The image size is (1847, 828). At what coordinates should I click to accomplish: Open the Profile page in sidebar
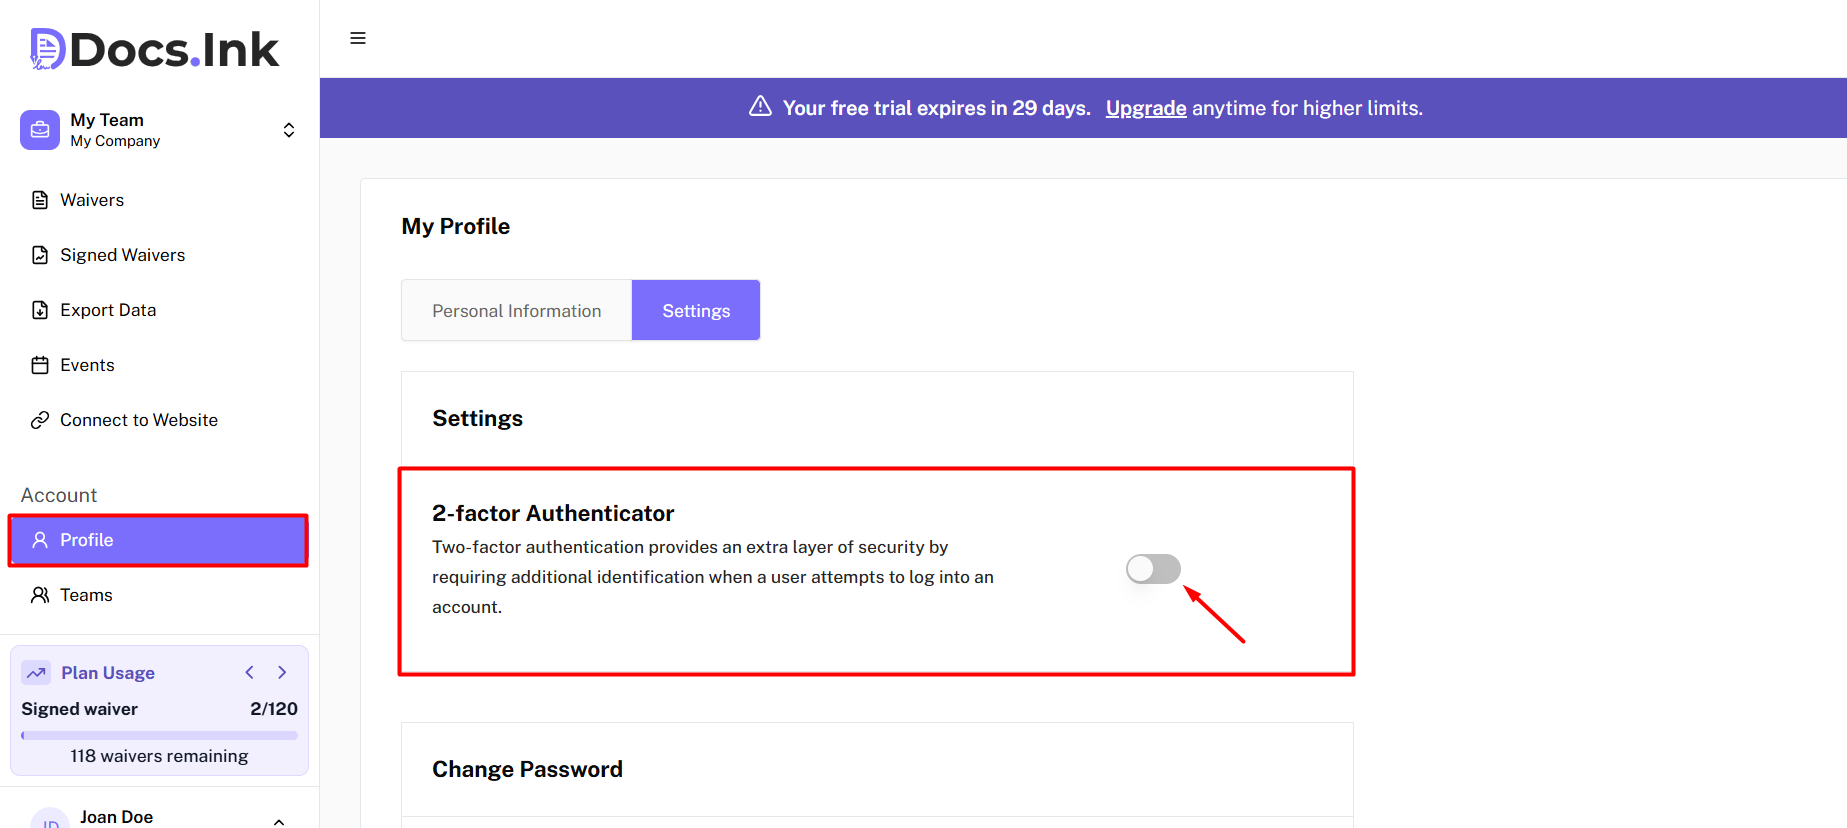[x=158, y=540]
